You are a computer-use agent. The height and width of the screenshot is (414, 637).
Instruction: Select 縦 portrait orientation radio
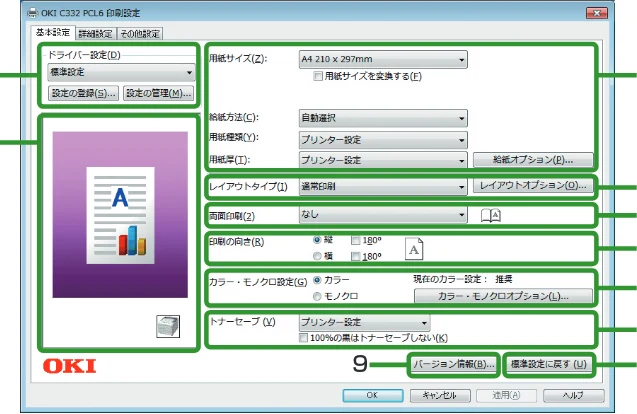tap(317, 240)
